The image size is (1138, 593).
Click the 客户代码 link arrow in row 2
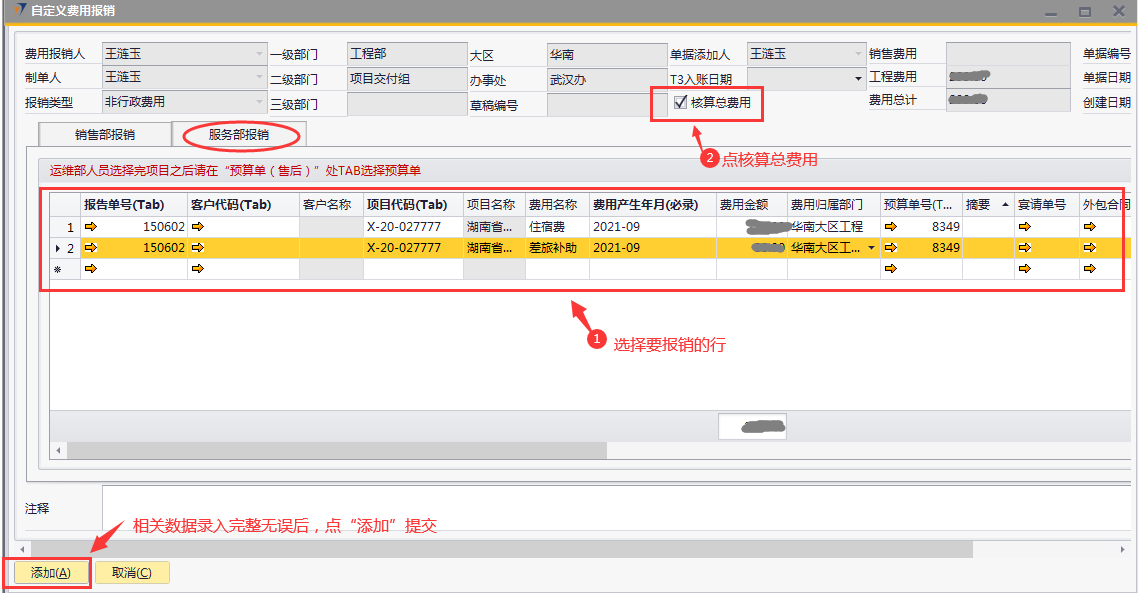(x=197, y=248)
